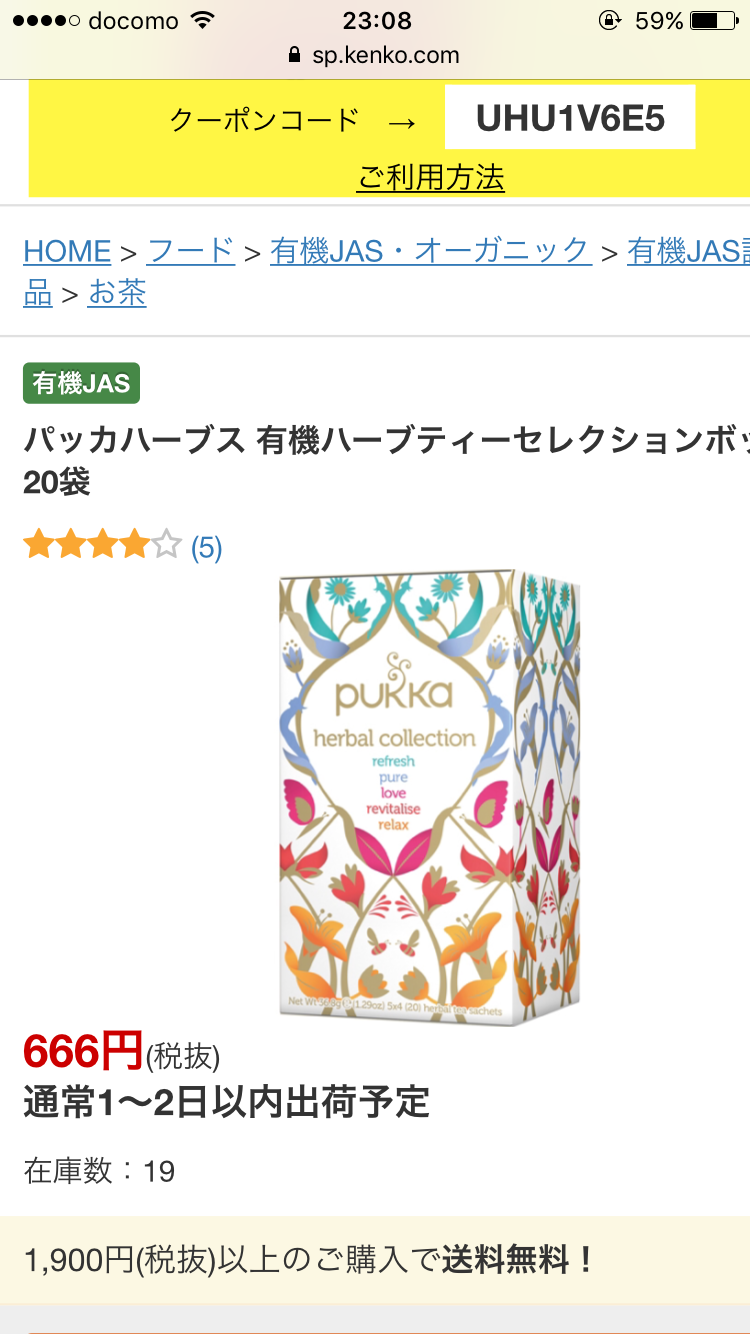Tap the product title パッカハーブス text
The image size is (750, 1334).
click(x=135, y=440)
